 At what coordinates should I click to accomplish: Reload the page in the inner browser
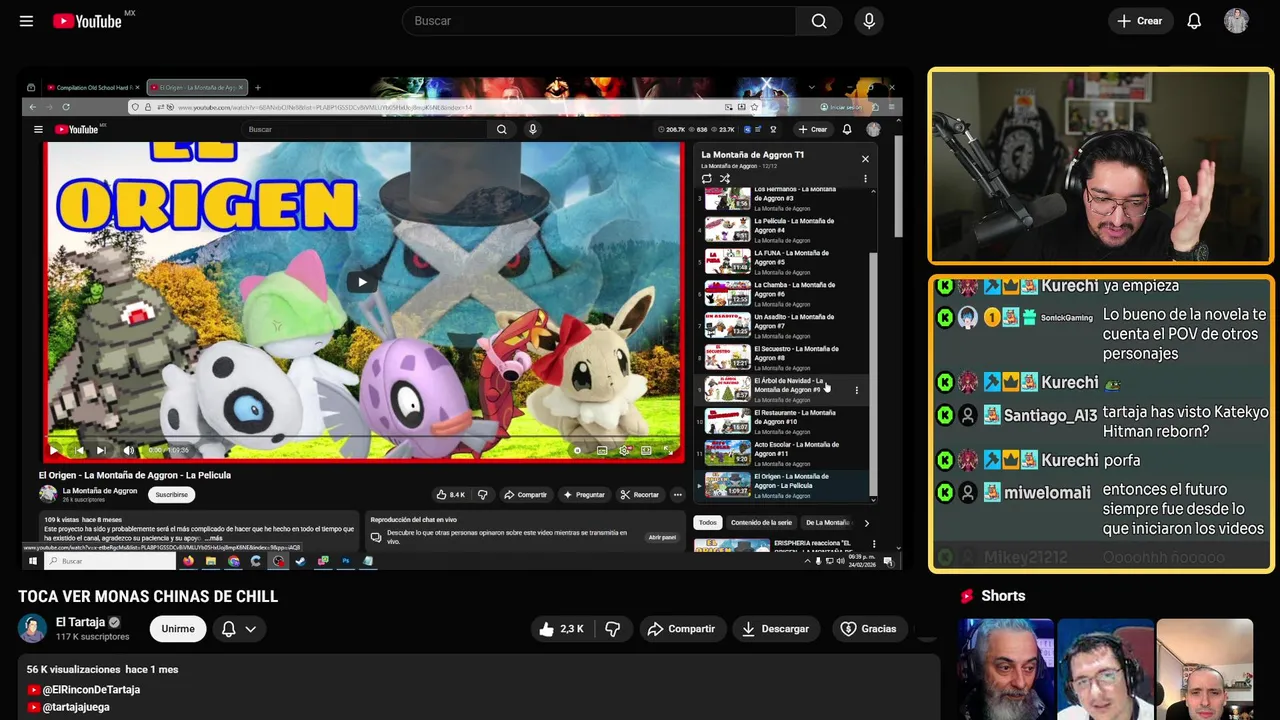click(66, 107)
